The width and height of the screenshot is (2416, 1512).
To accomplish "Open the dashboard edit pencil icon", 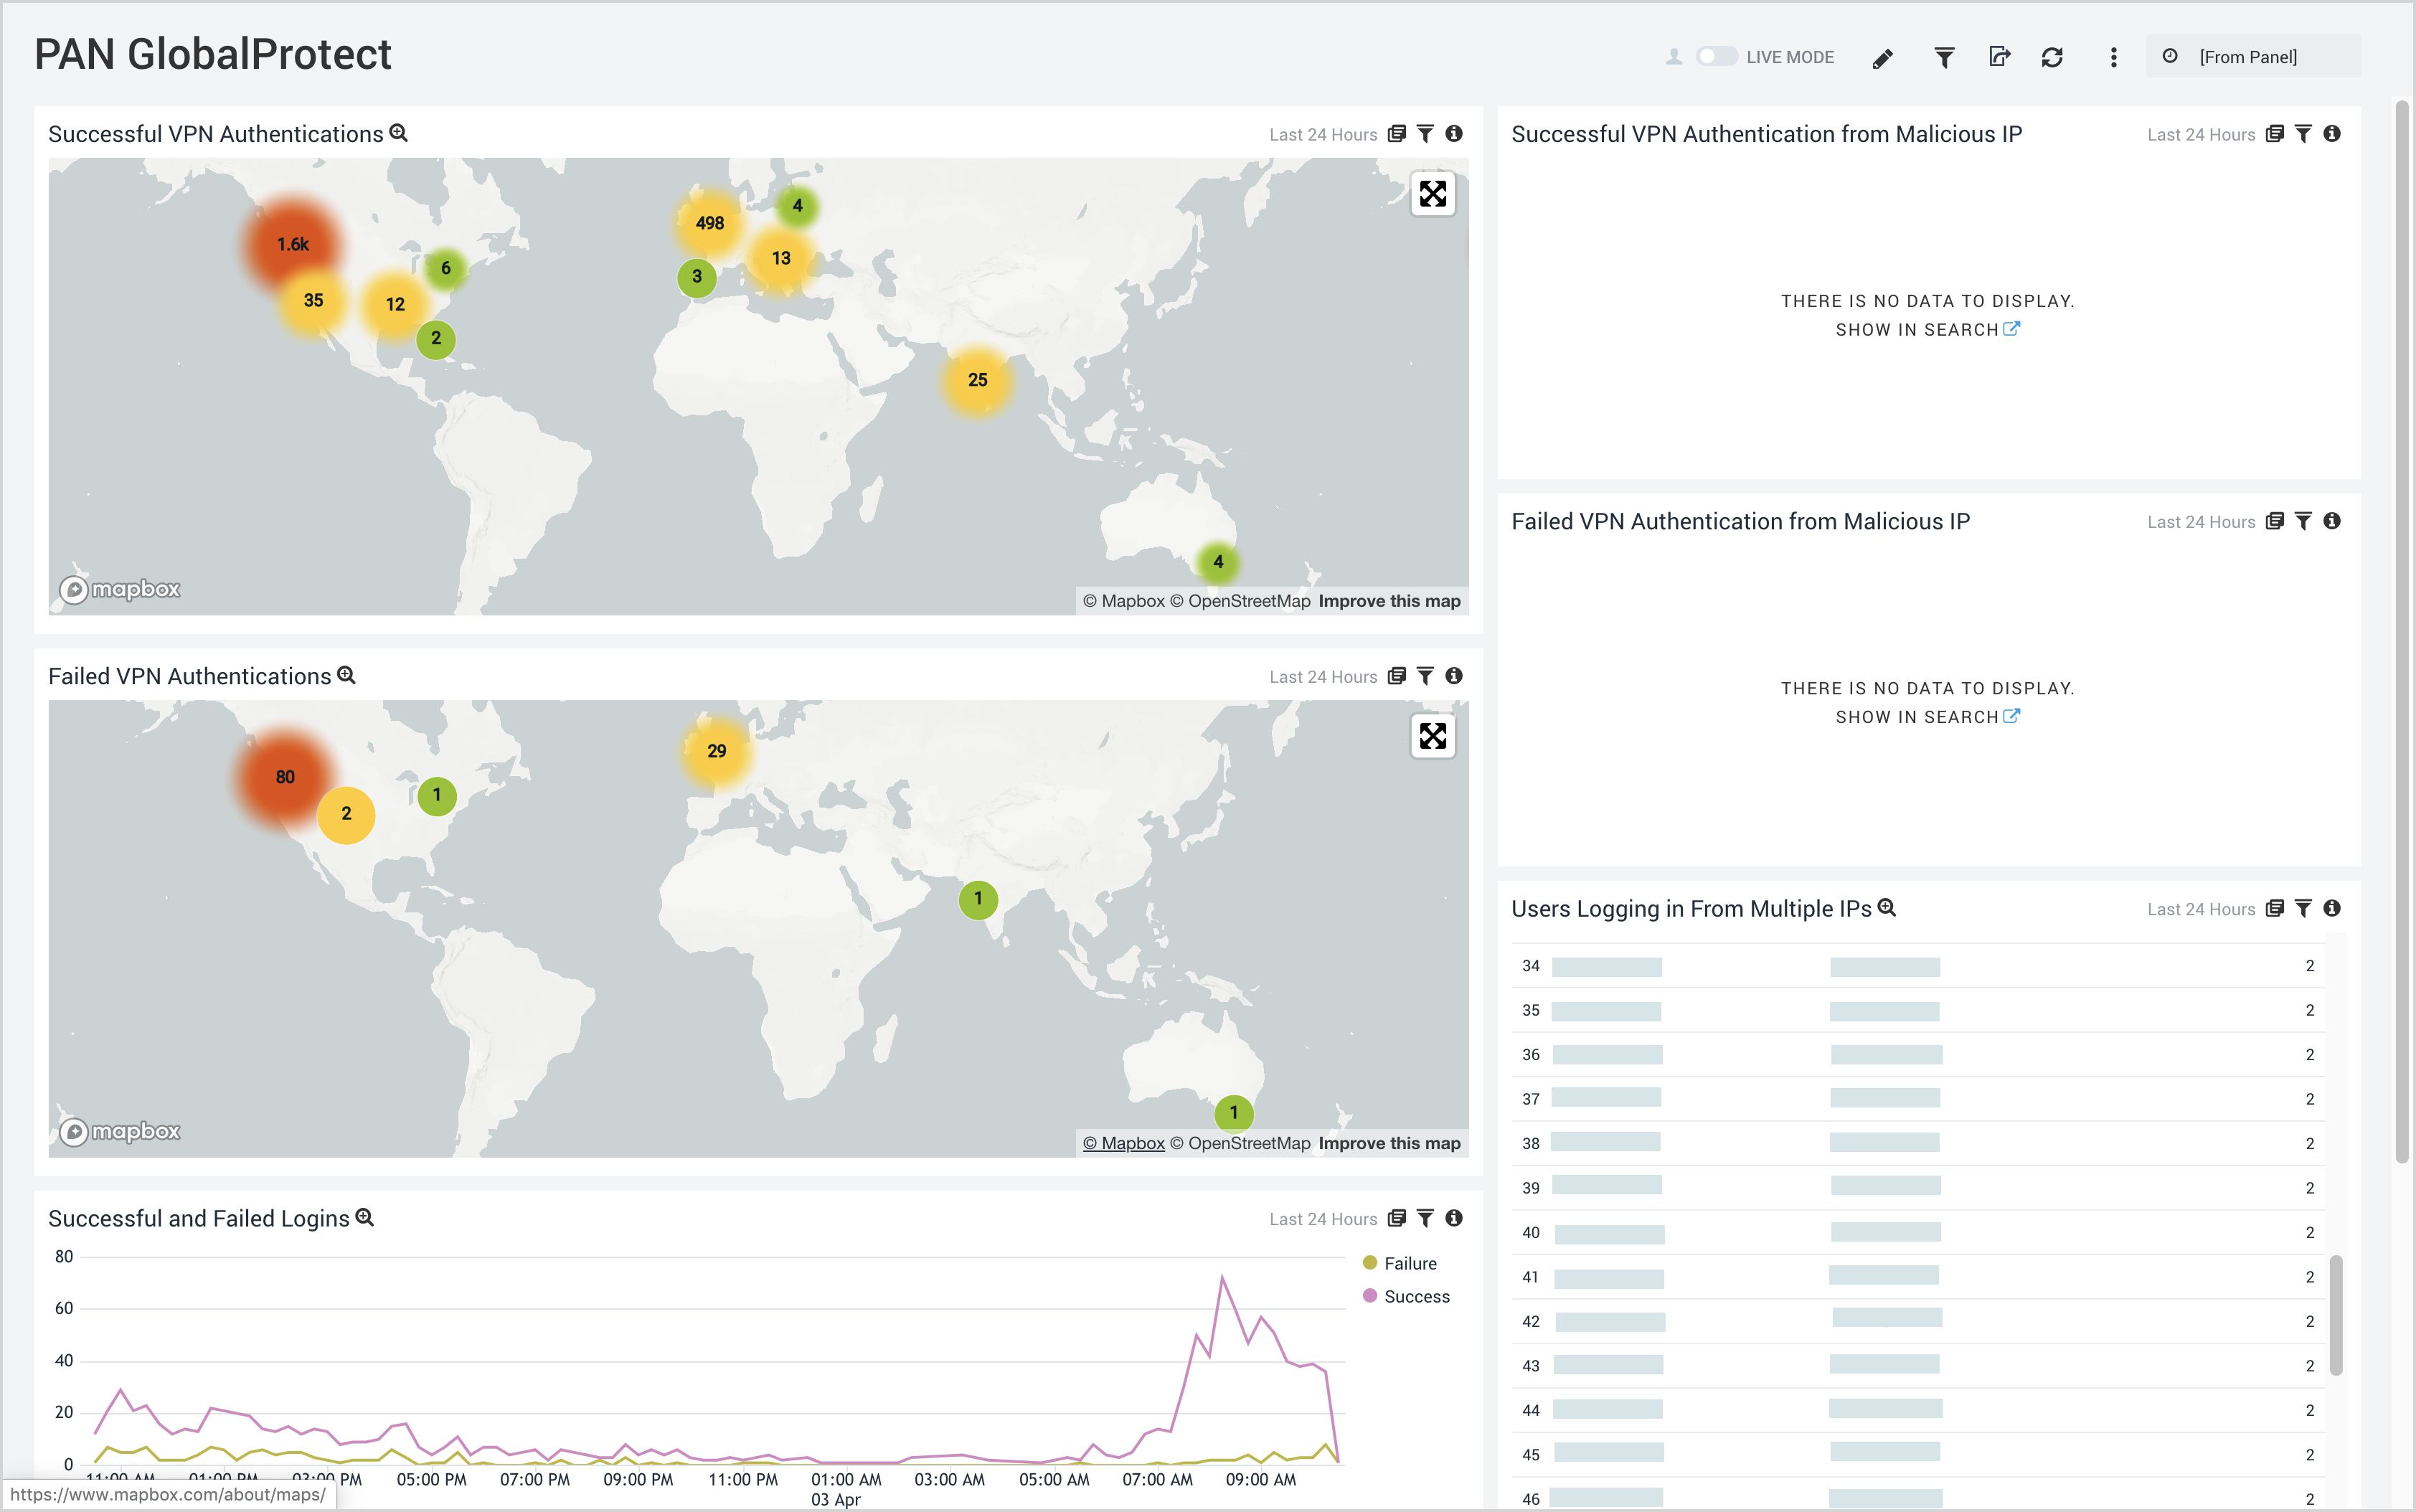I will pyautogui.click(x=1882, y=57).
